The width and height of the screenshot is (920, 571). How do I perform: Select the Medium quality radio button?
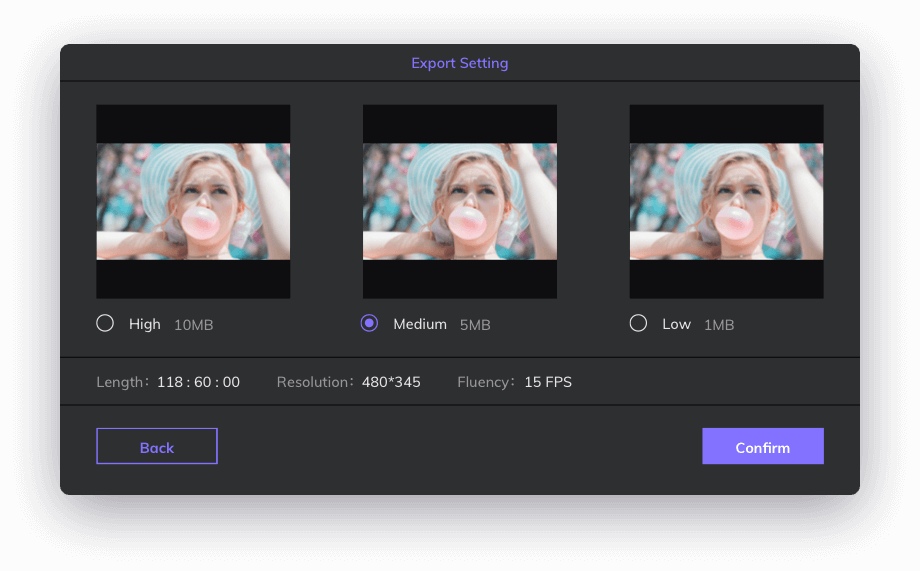(x=369, y=324)
